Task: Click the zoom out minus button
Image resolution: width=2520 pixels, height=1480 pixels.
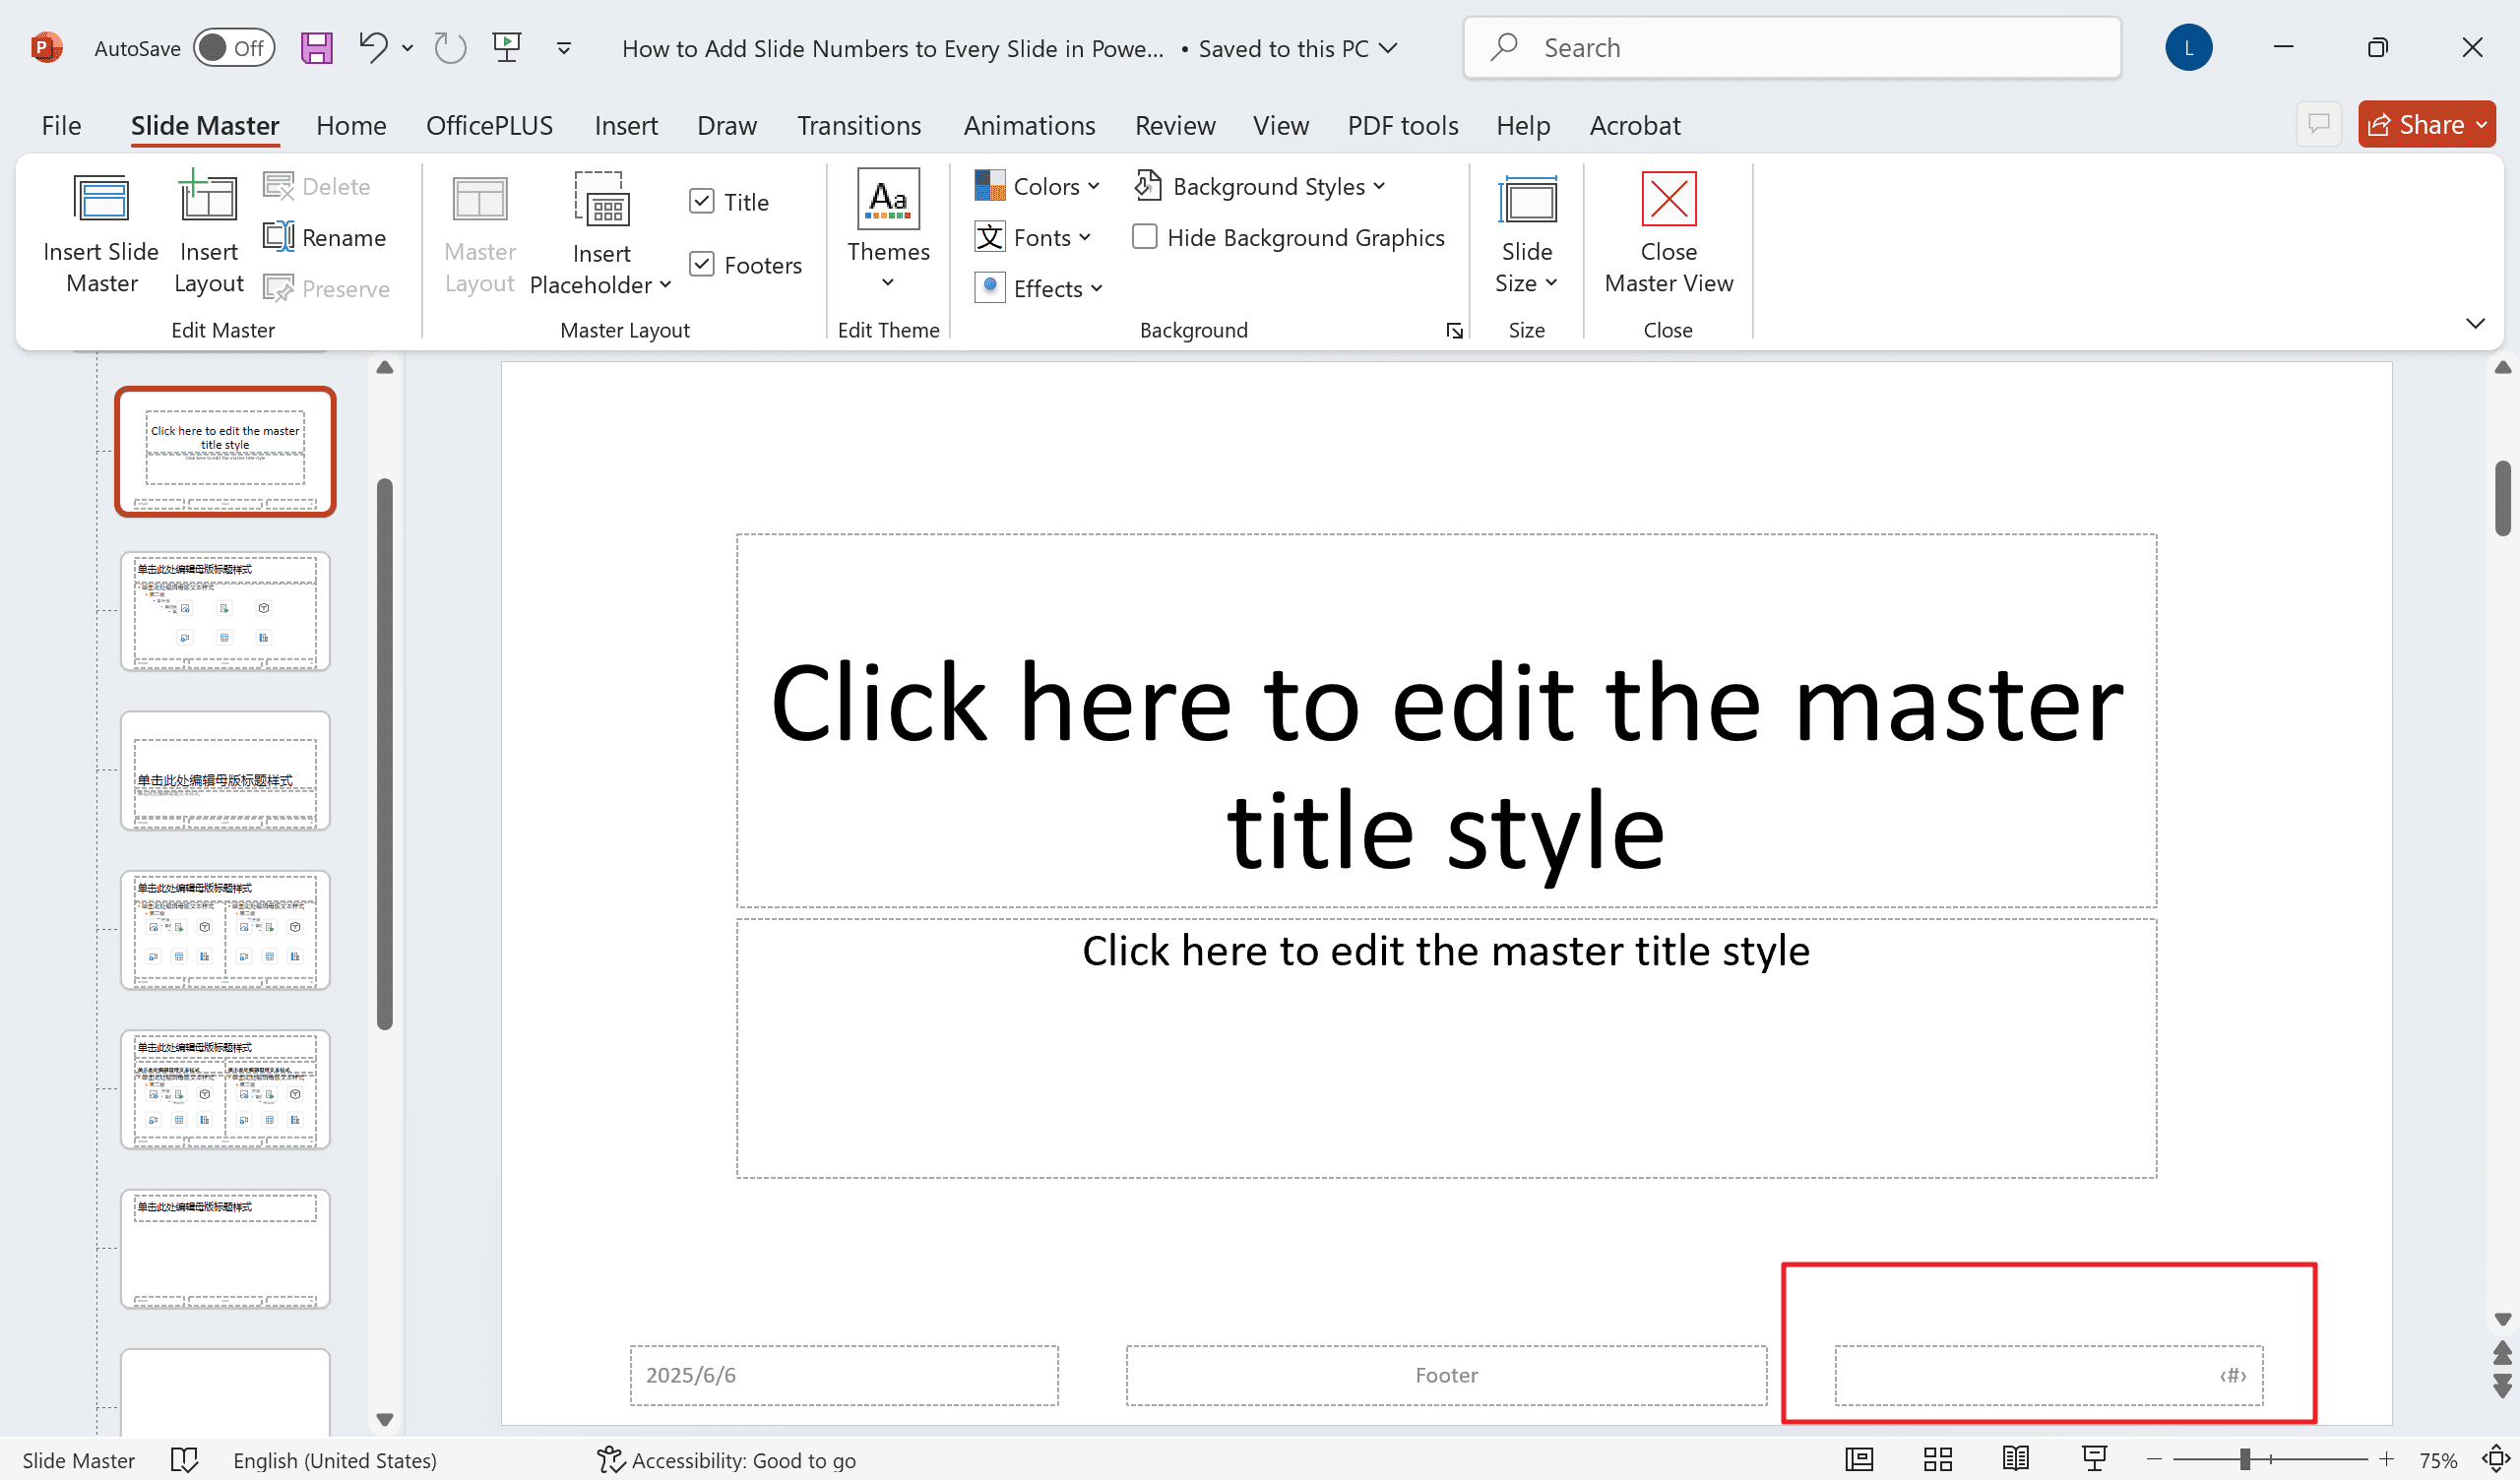Action: tap(2154, 1460)
